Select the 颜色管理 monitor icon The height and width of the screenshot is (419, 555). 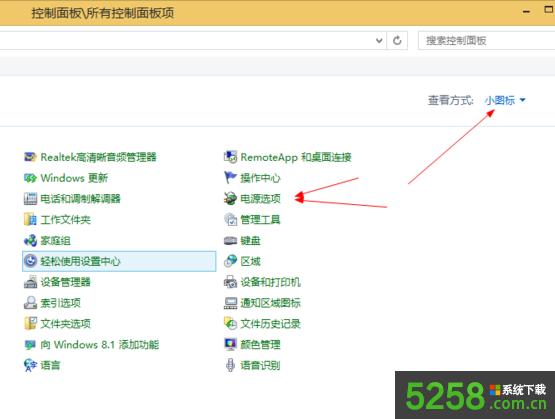[230, 344]
